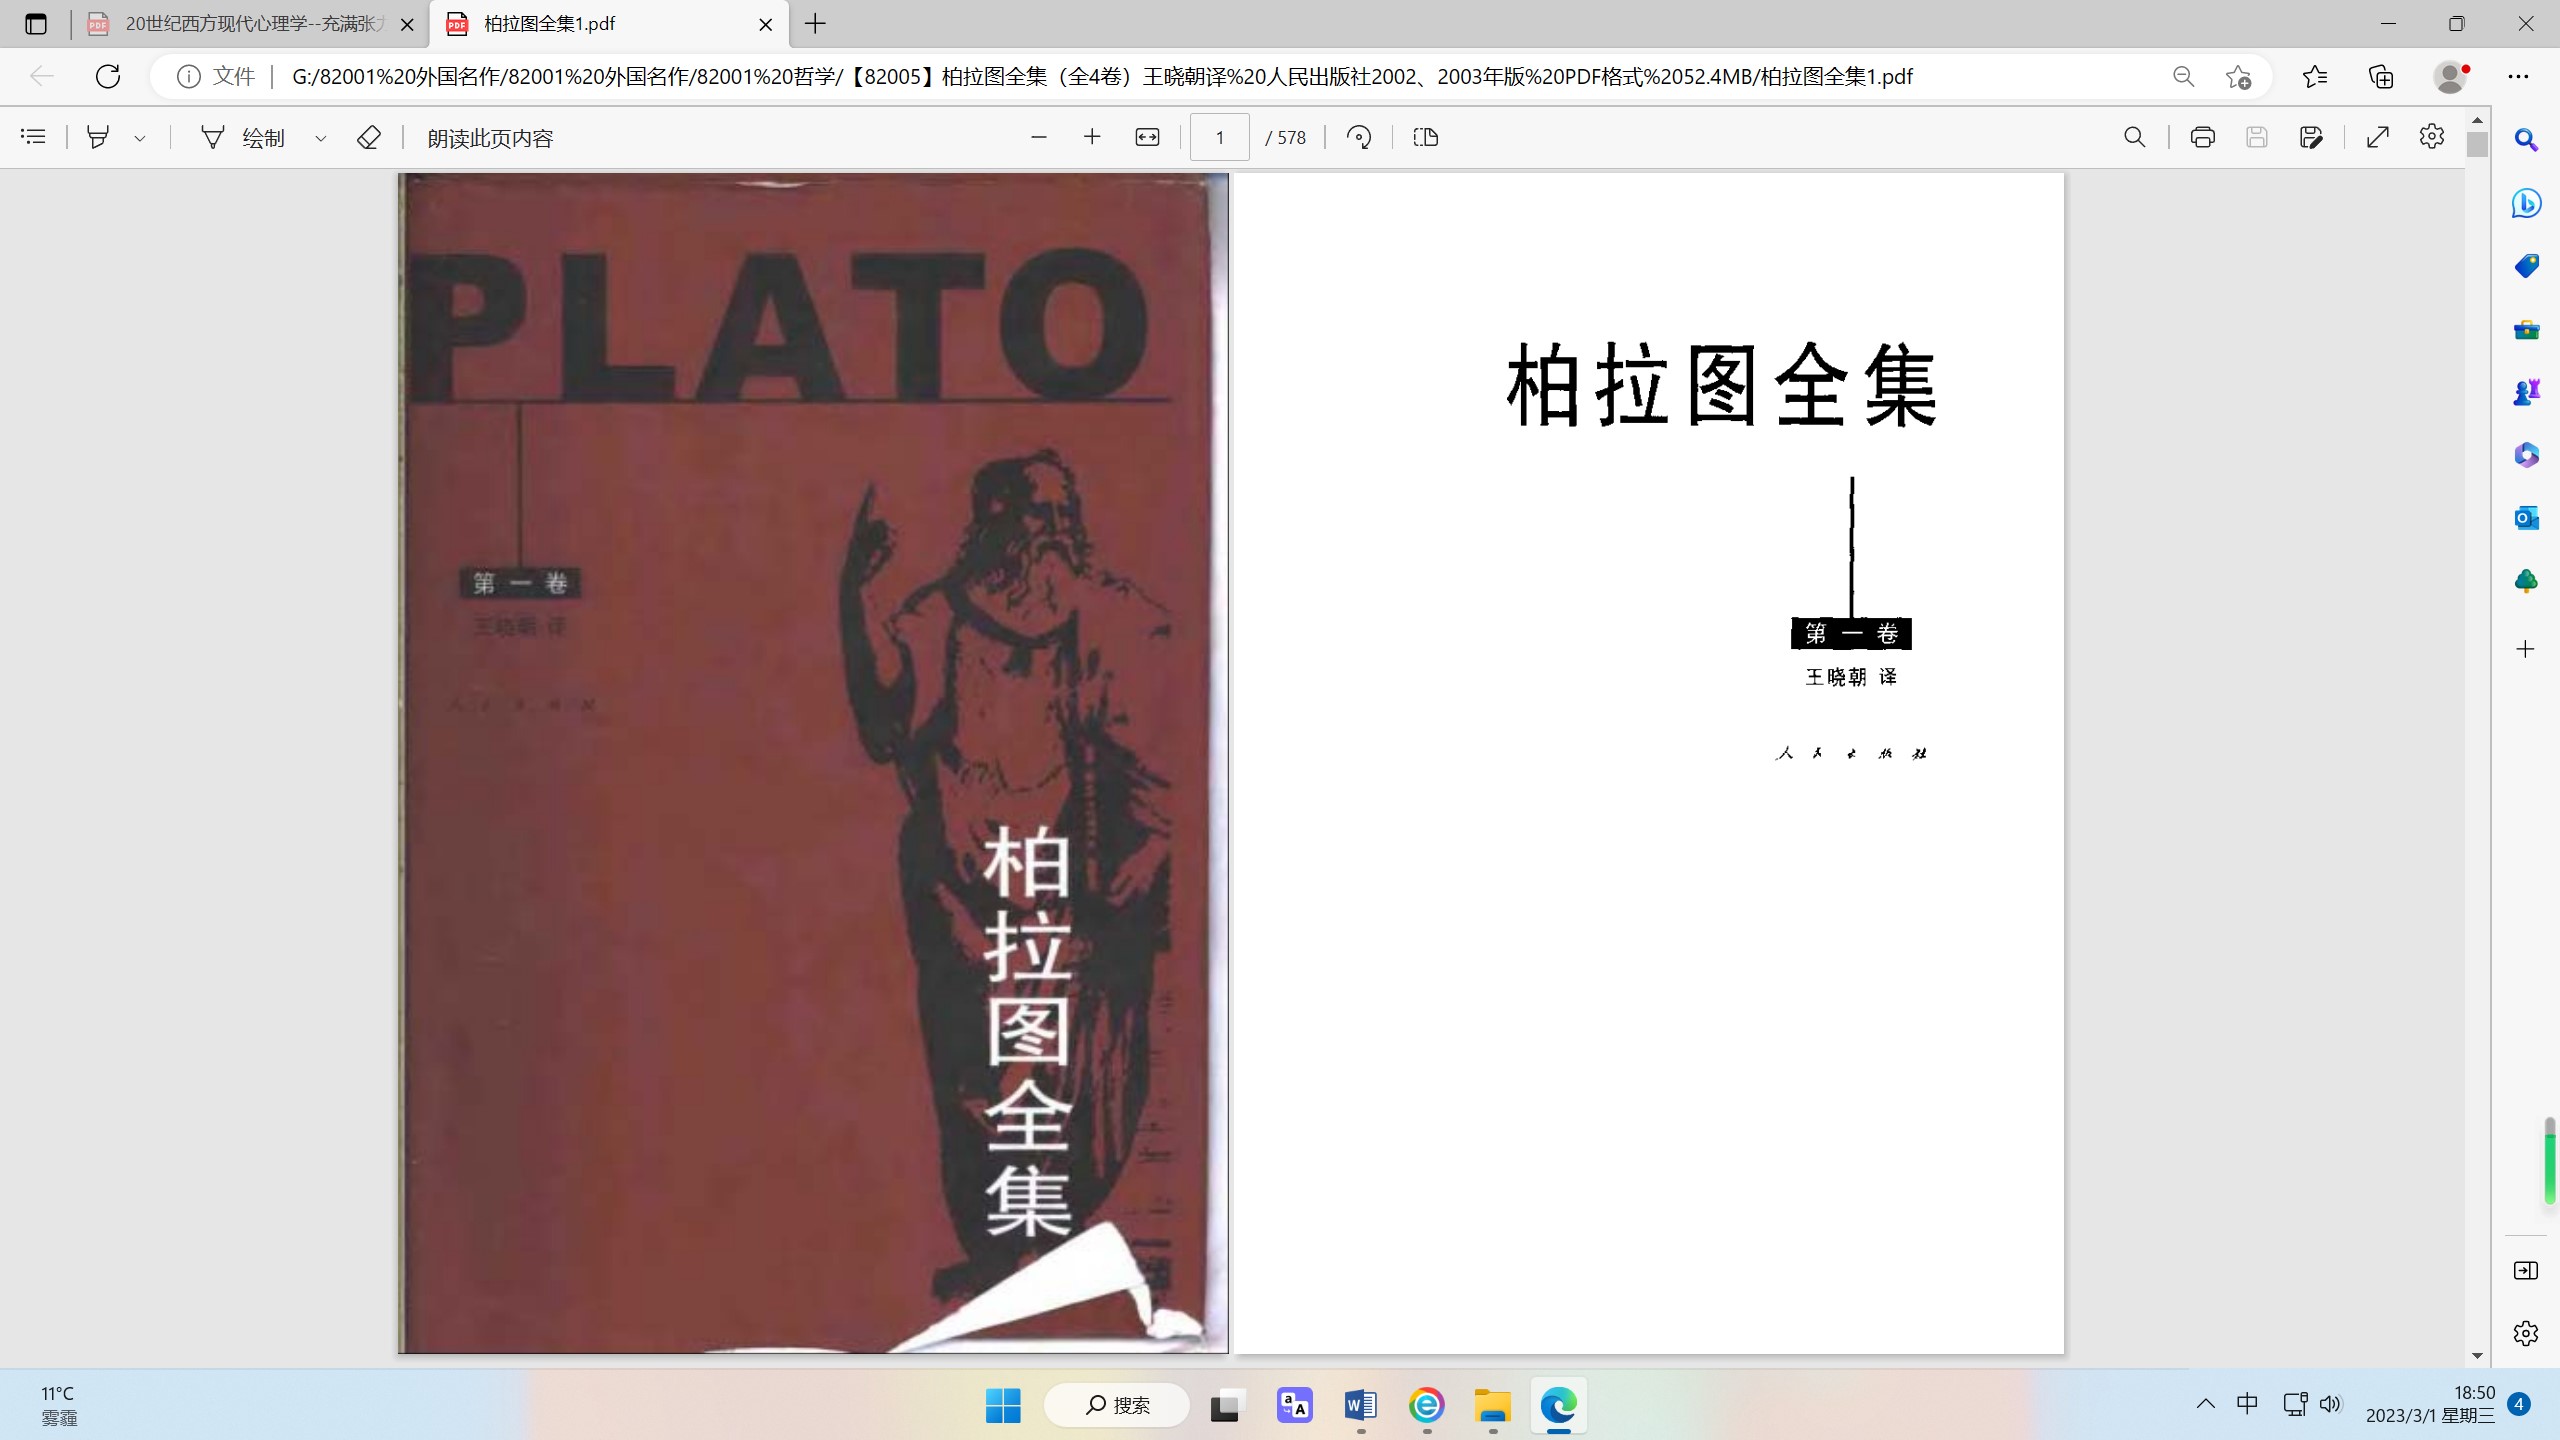Open the green tree sidebar icon
This screenshot has width=2560, height=1440.
coord(2526,581)
